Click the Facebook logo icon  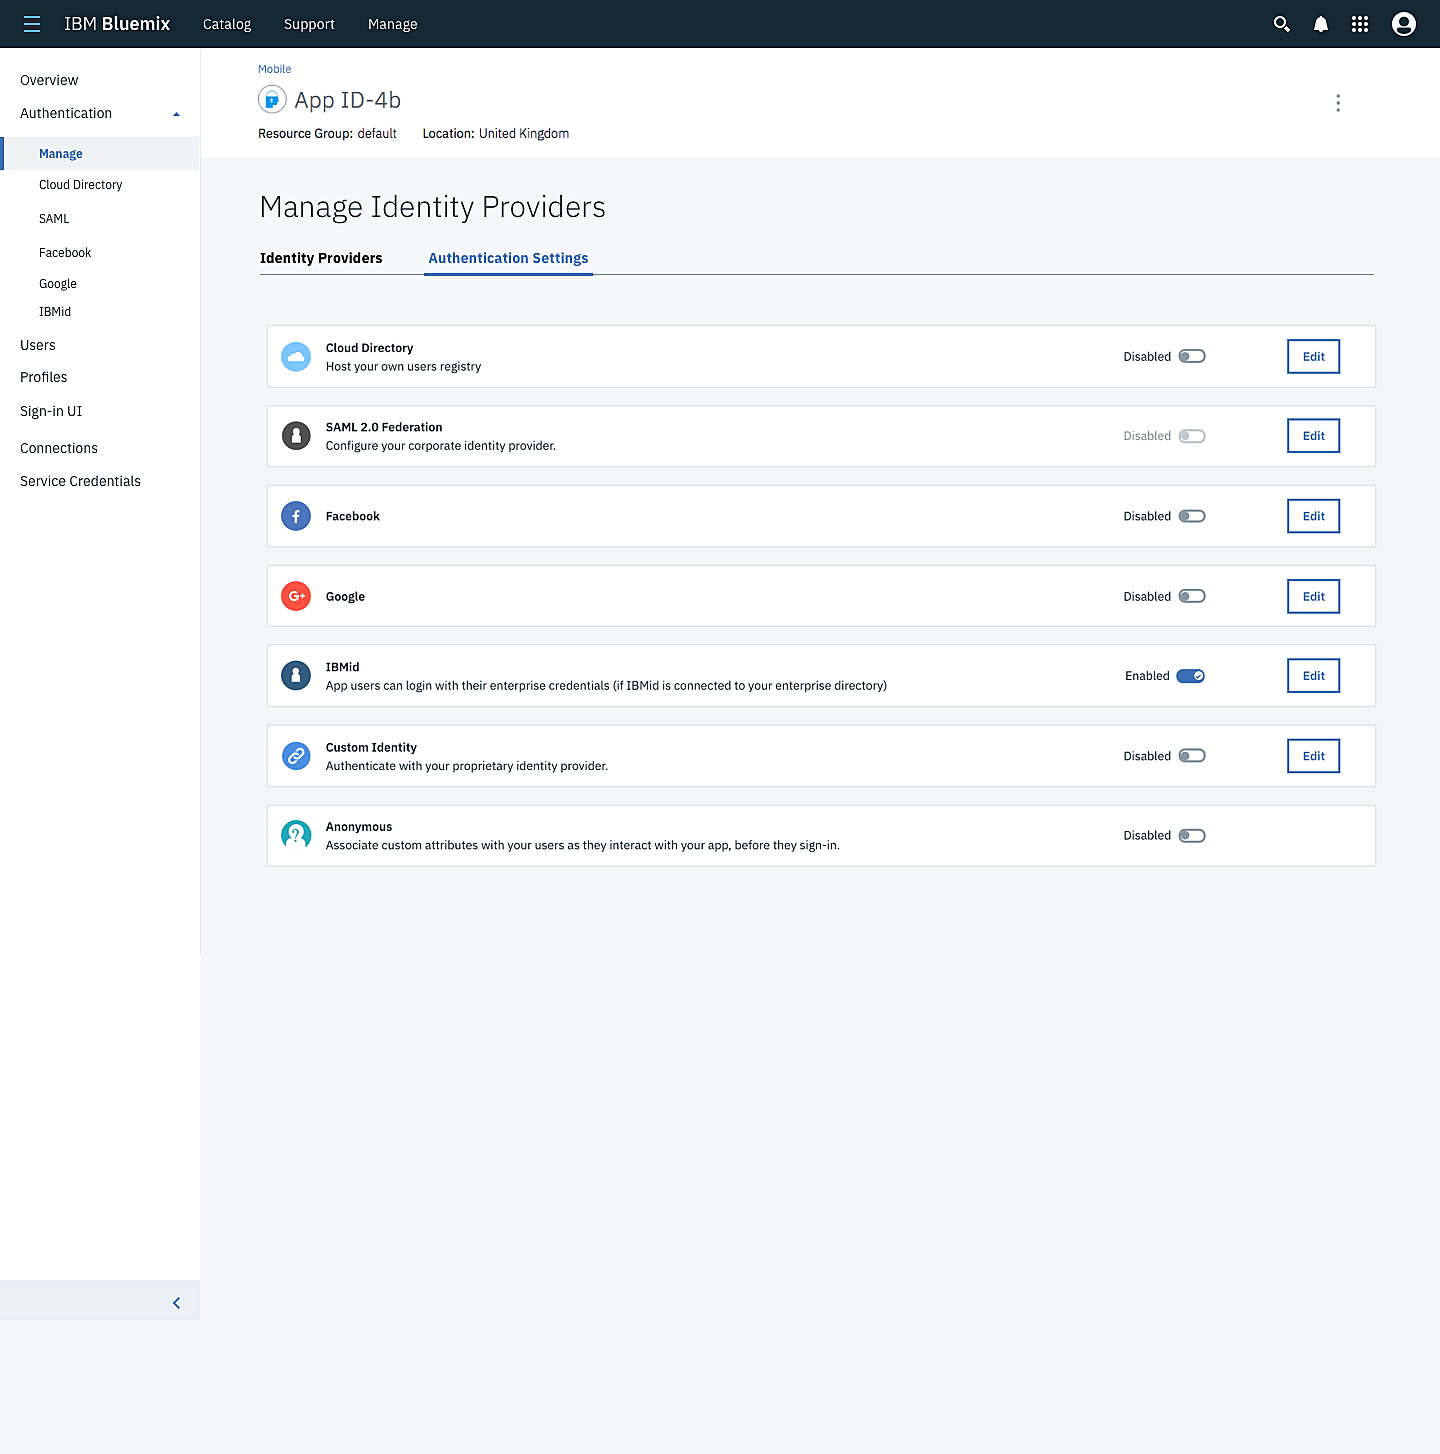click(296, 516)
